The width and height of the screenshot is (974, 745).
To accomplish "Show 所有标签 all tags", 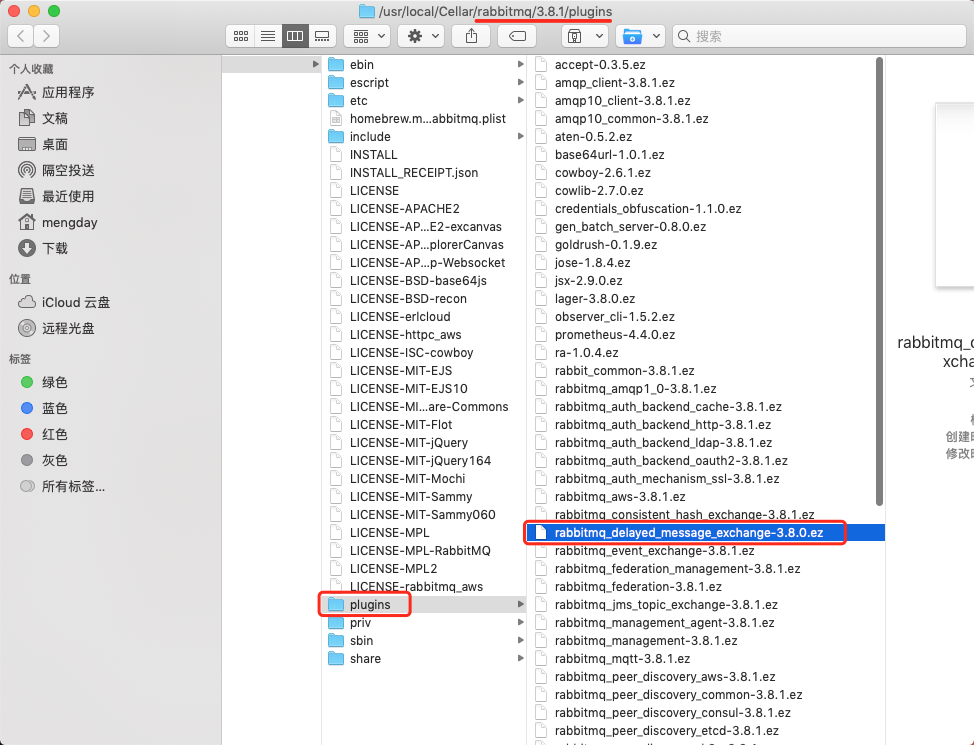I will (x=62, y=487).
